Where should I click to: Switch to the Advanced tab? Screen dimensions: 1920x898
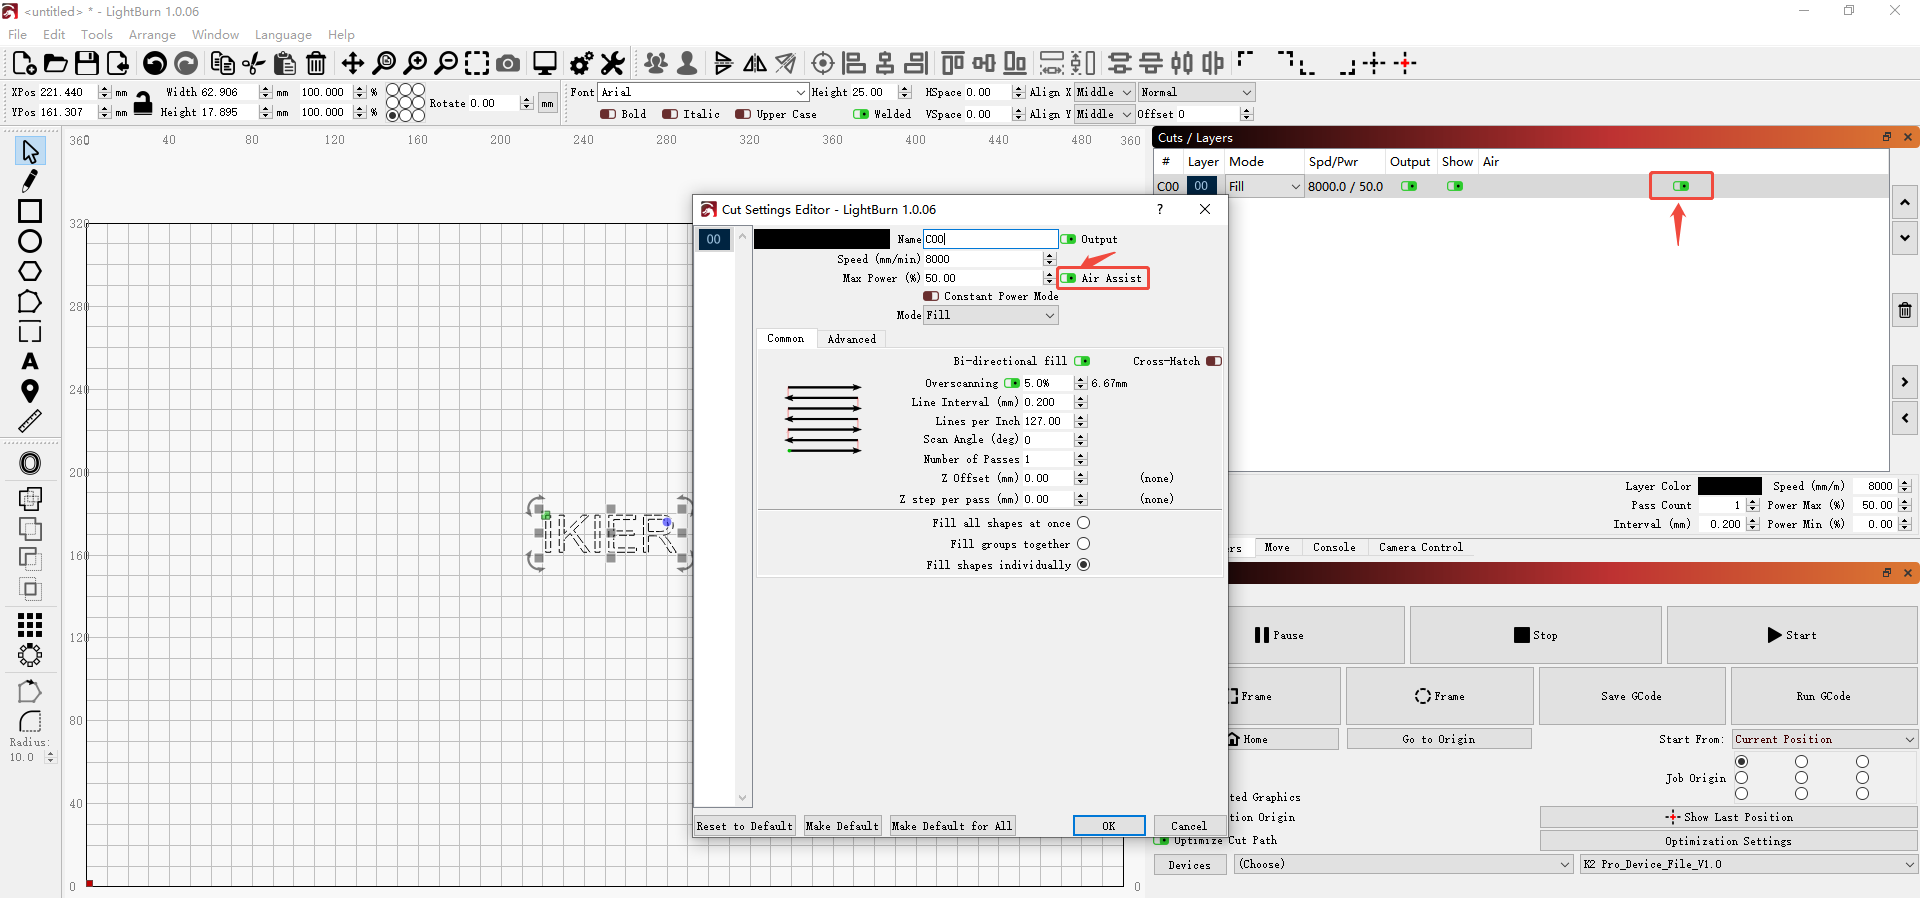click(x=851, y=339)
